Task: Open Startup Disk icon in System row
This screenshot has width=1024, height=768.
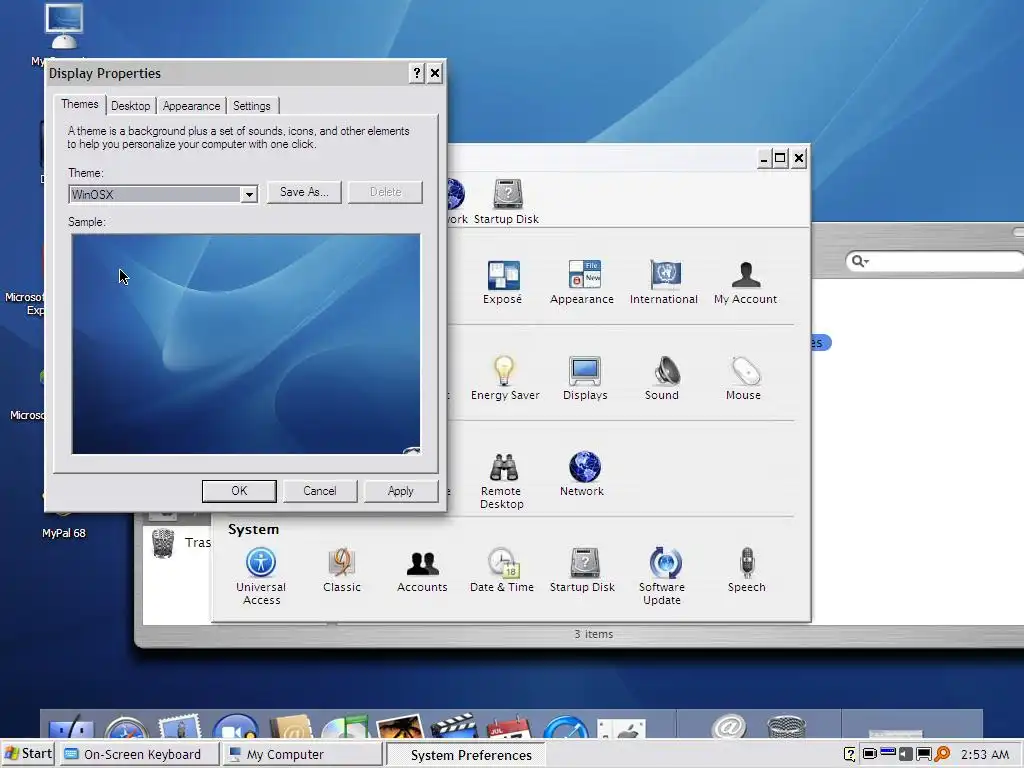Action: [x=584, y=563]
